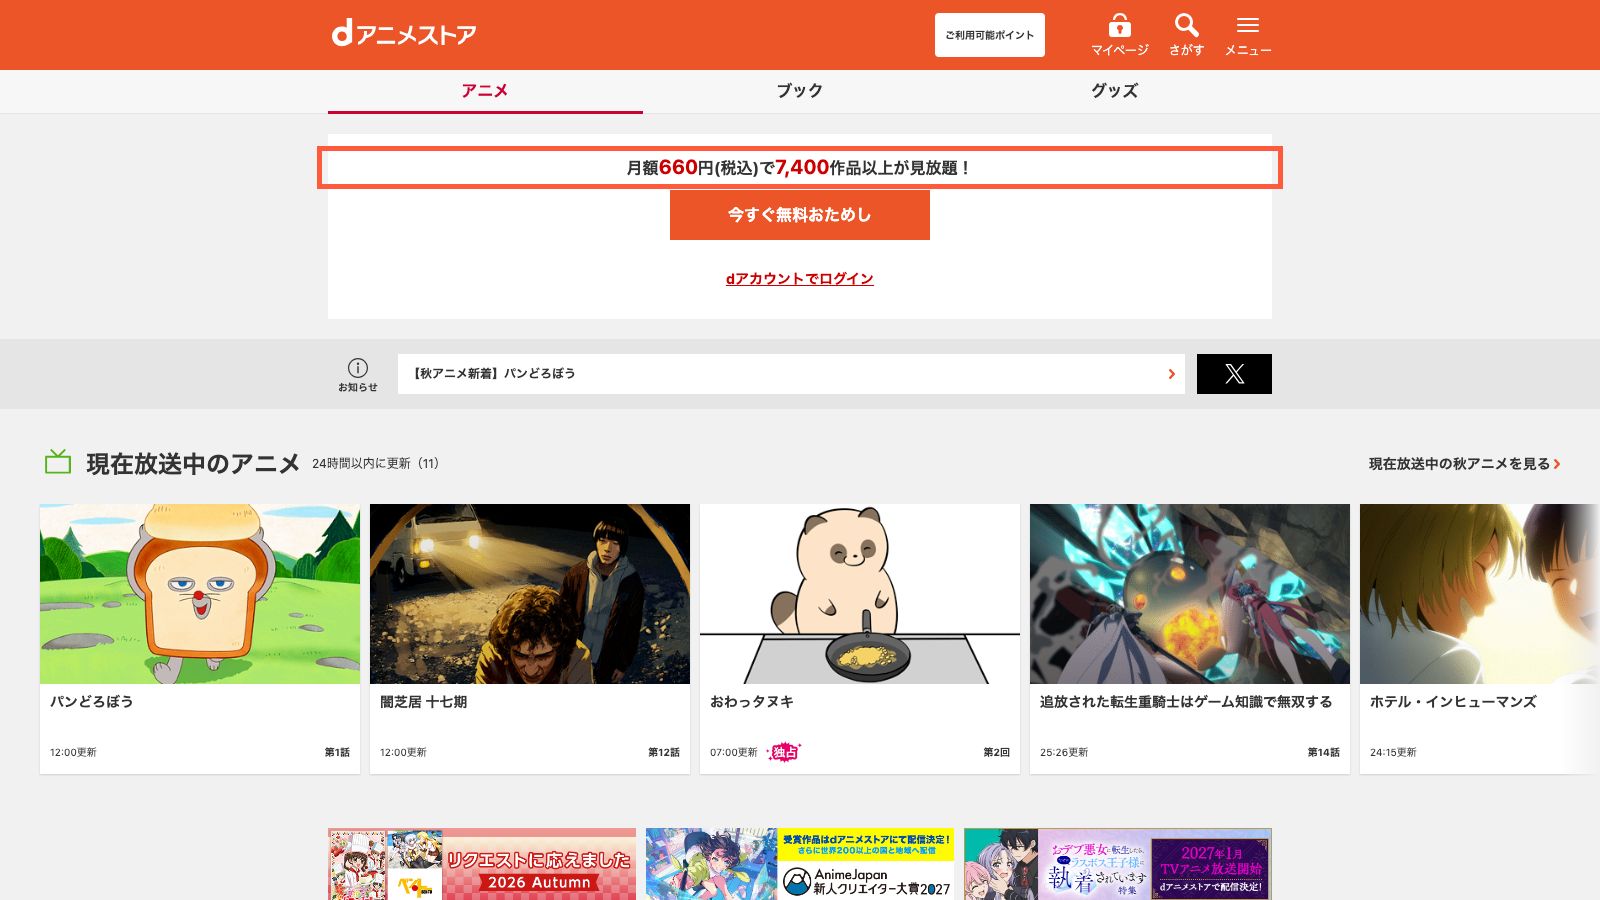Click 第2回 on the おわっタヌキ card
1600x900 pixels.
[996, 752]
